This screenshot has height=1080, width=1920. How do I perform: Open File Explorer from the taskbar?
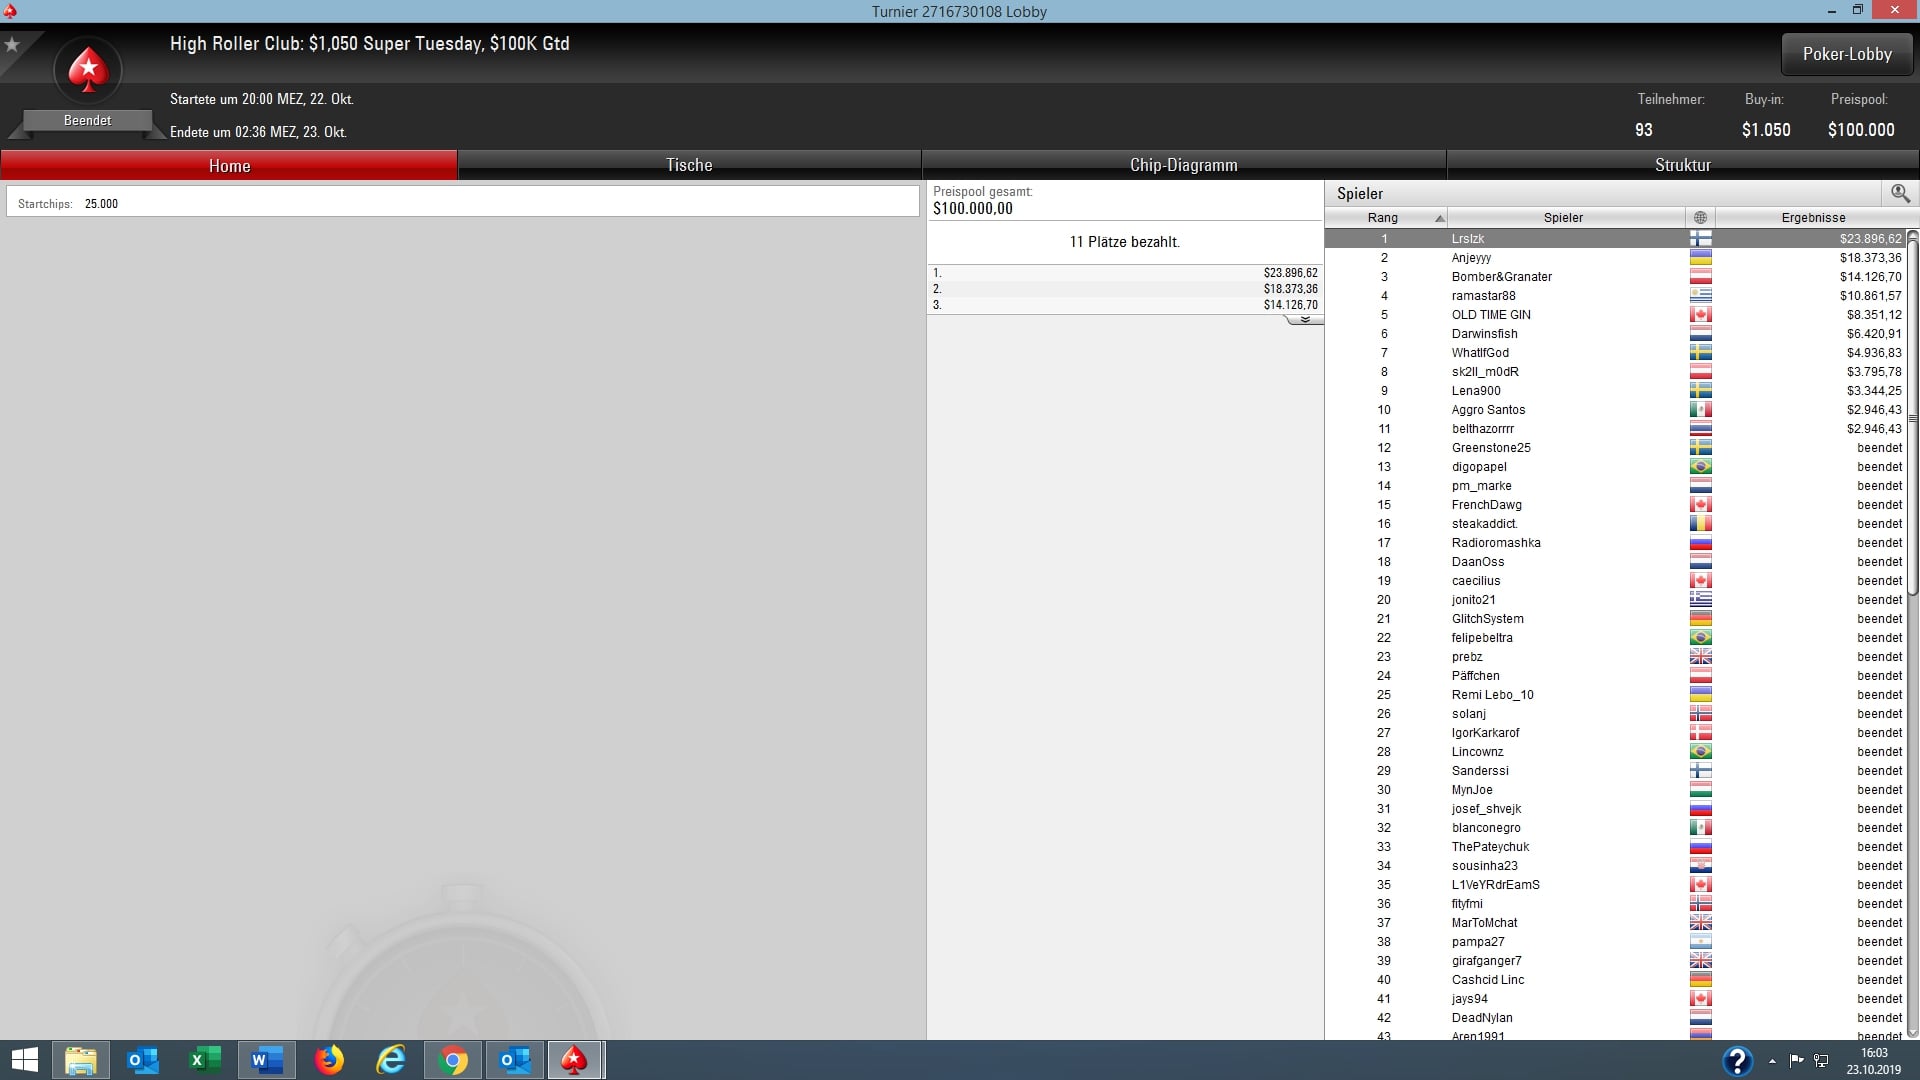coord(81,1060)
